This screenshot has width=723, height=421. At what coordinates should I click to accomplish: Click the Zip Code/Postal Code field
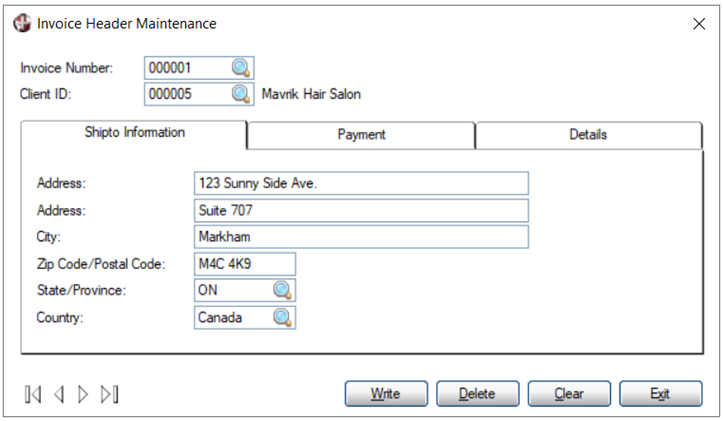tap(245, 263)
